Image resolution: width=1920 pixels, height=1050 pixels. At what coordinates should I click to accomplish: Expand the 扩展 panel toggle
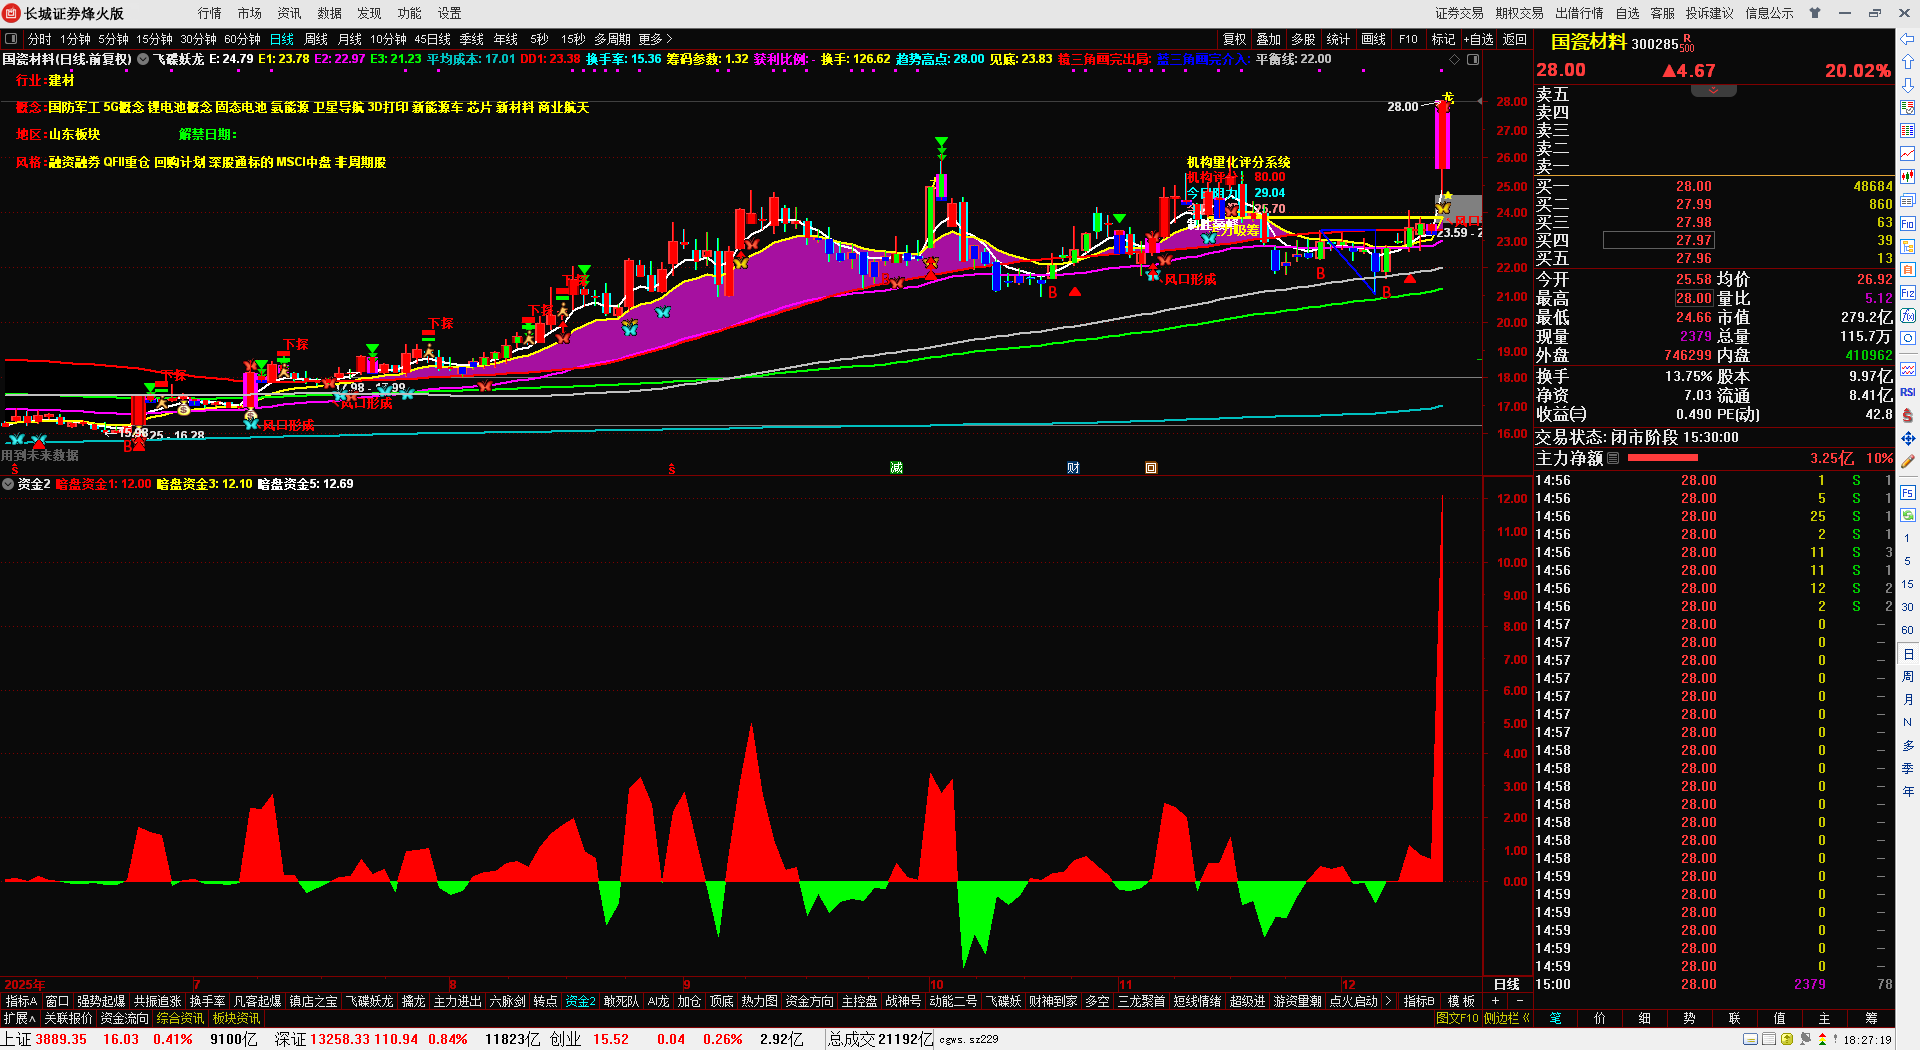coord(20,1018)
